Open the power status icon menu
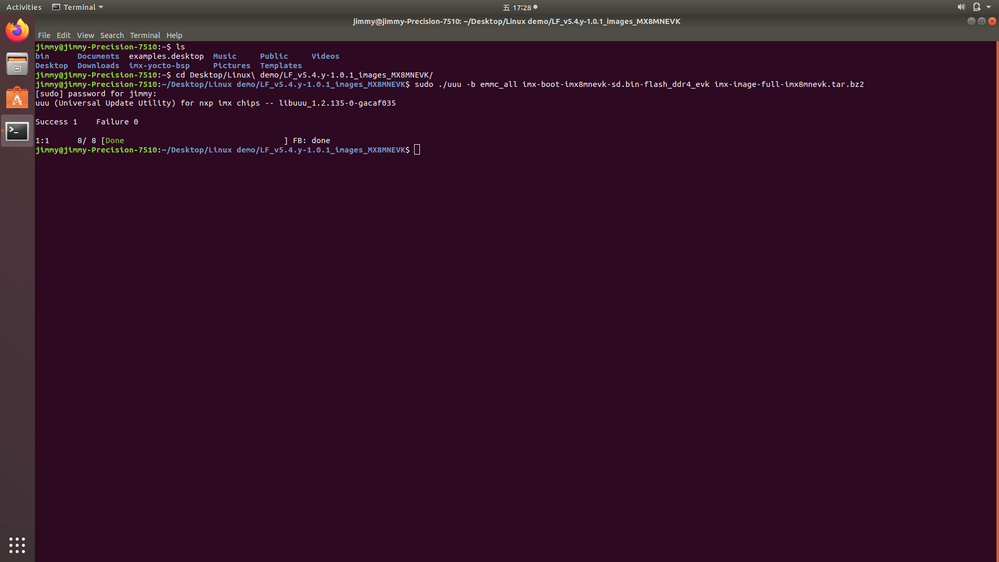This screenshot has width=999, height=562. (977, 7)
